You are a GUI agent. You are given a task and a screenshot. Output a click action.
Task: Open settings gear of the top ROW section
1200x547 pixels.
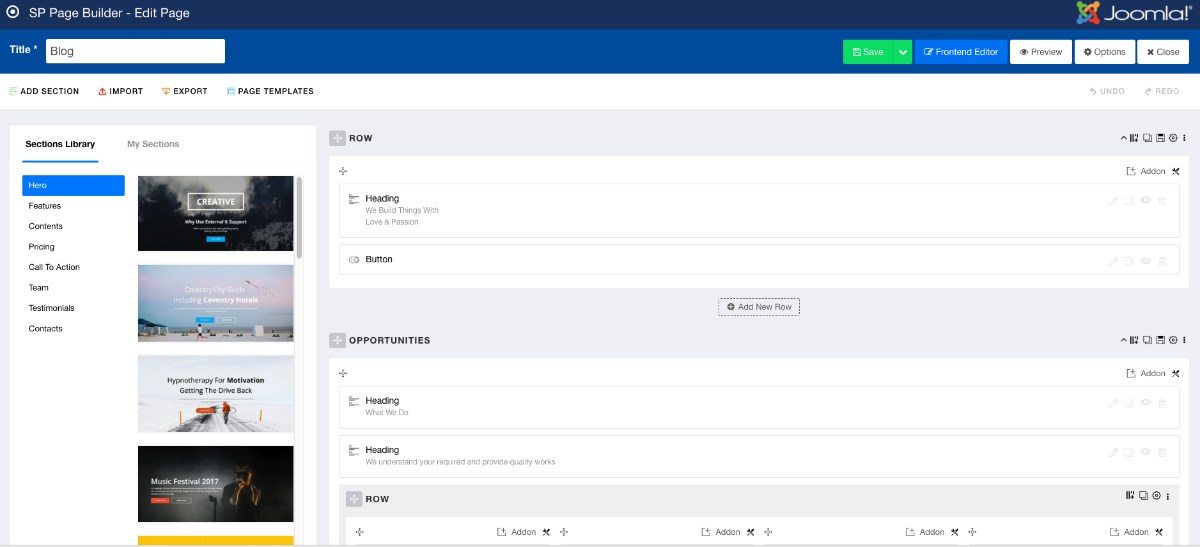point(1173,138)
